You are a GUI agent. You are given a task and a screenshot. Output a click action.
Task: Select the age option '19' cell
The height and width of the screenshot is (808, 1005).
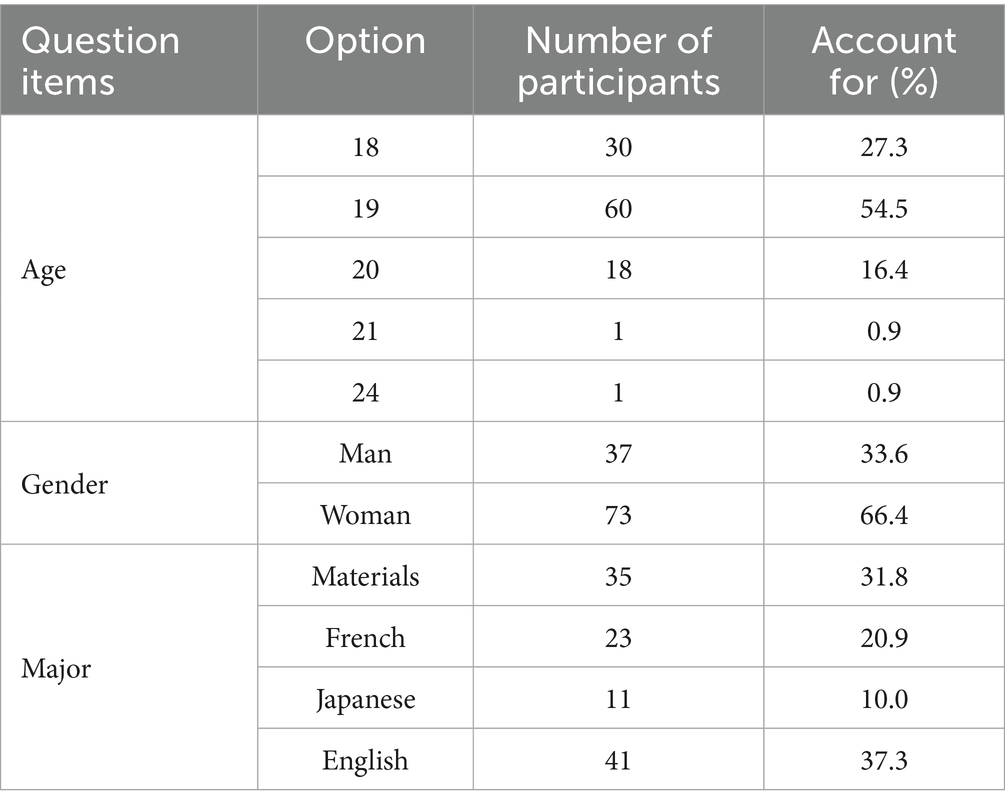(x=365, y=209)
